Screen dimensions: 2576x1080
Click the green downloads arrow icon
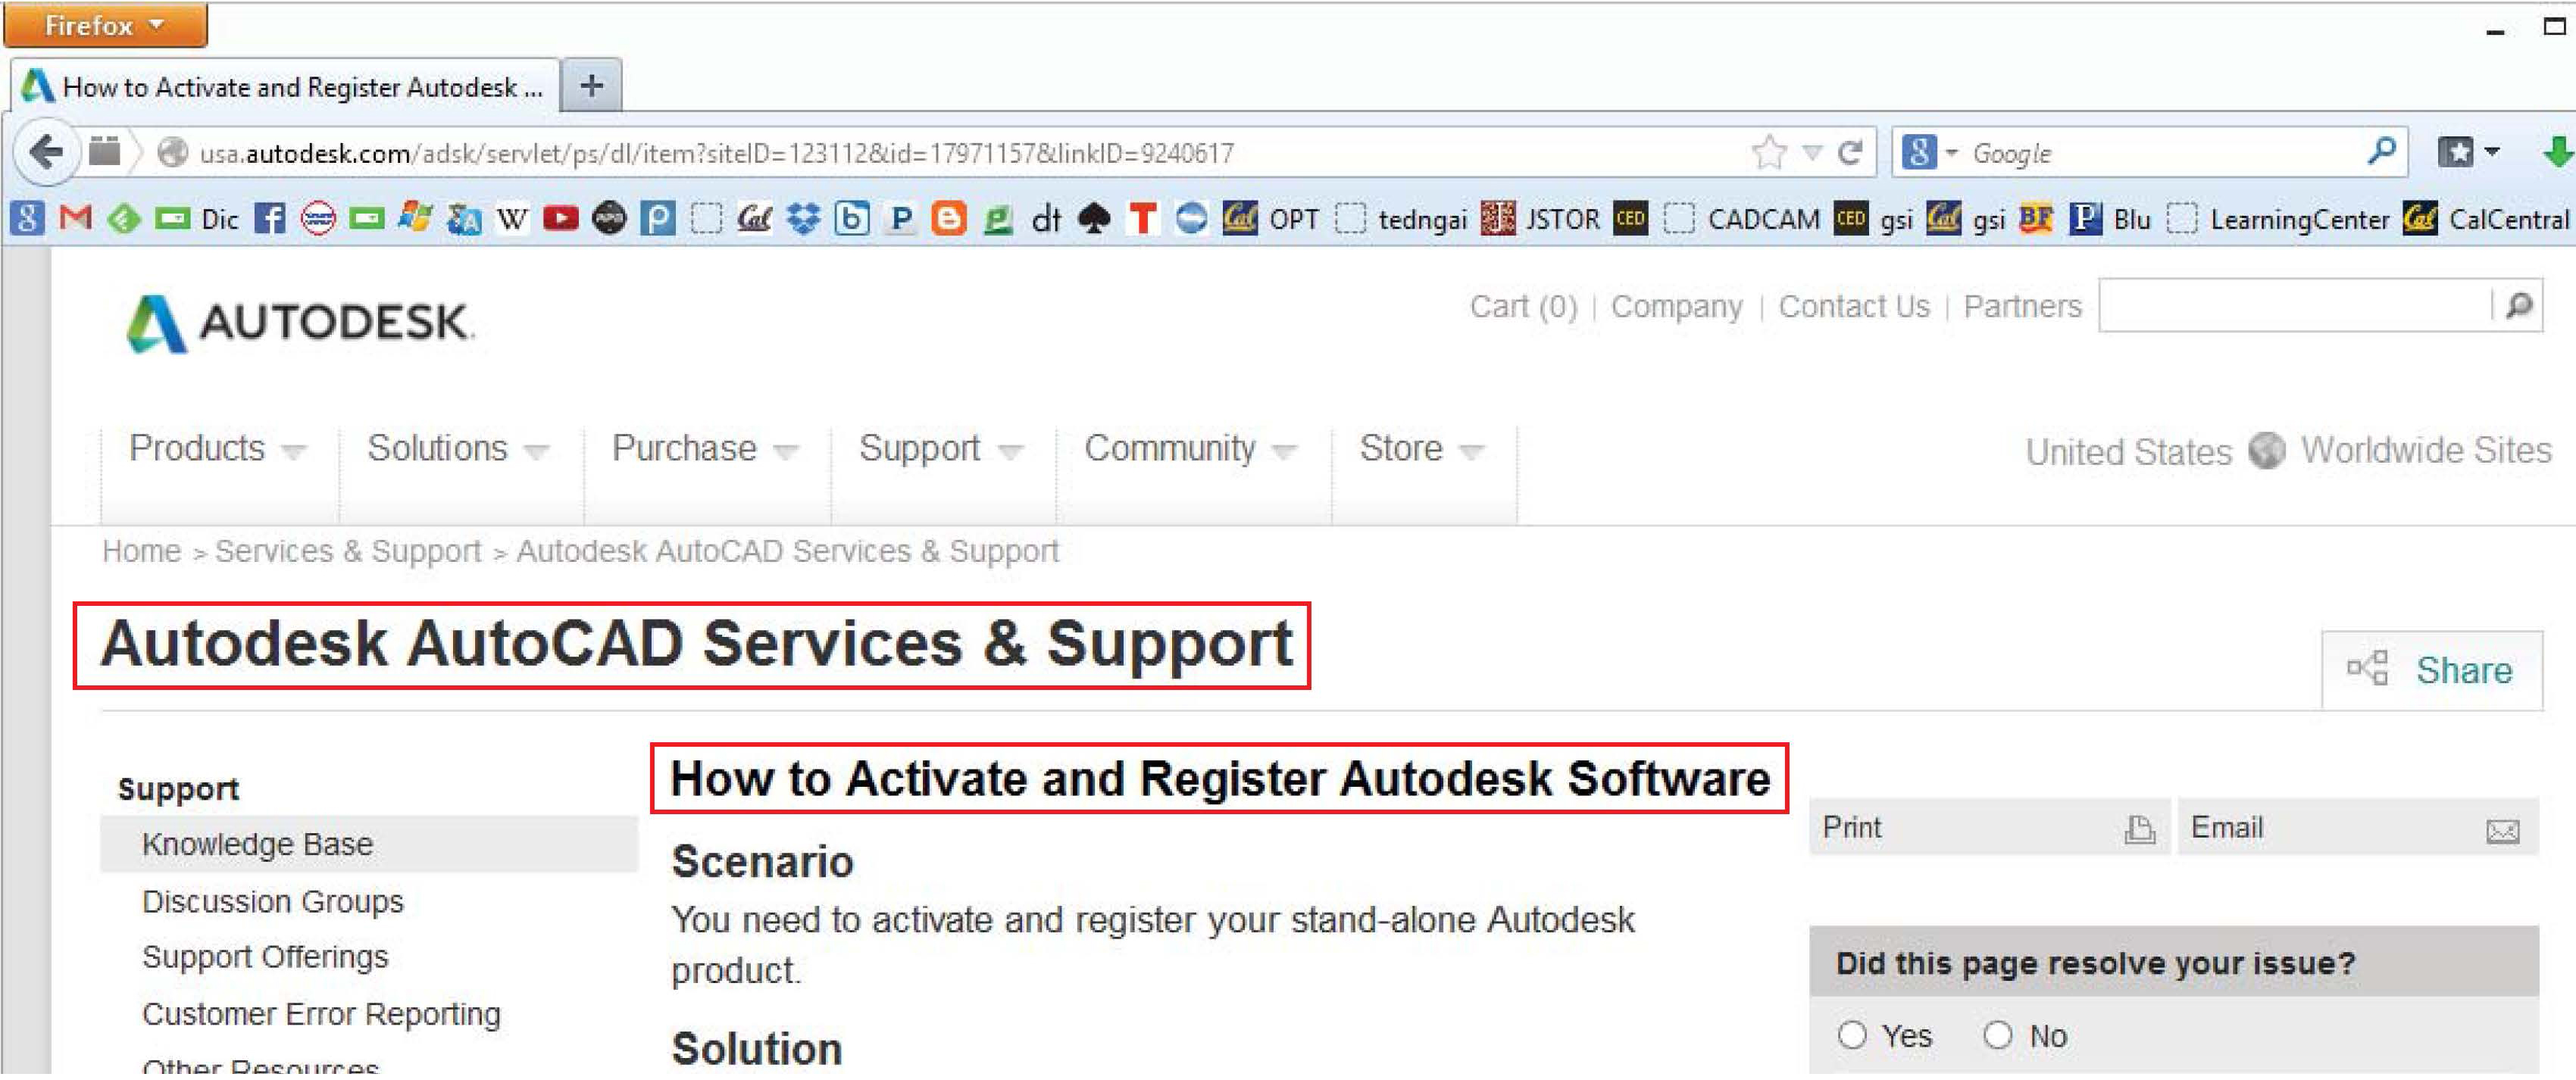point(2556,153)
